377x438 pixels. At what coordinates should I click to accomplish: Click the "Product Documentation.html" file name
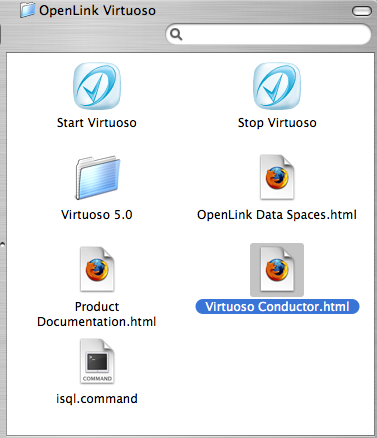click(97, 314)
